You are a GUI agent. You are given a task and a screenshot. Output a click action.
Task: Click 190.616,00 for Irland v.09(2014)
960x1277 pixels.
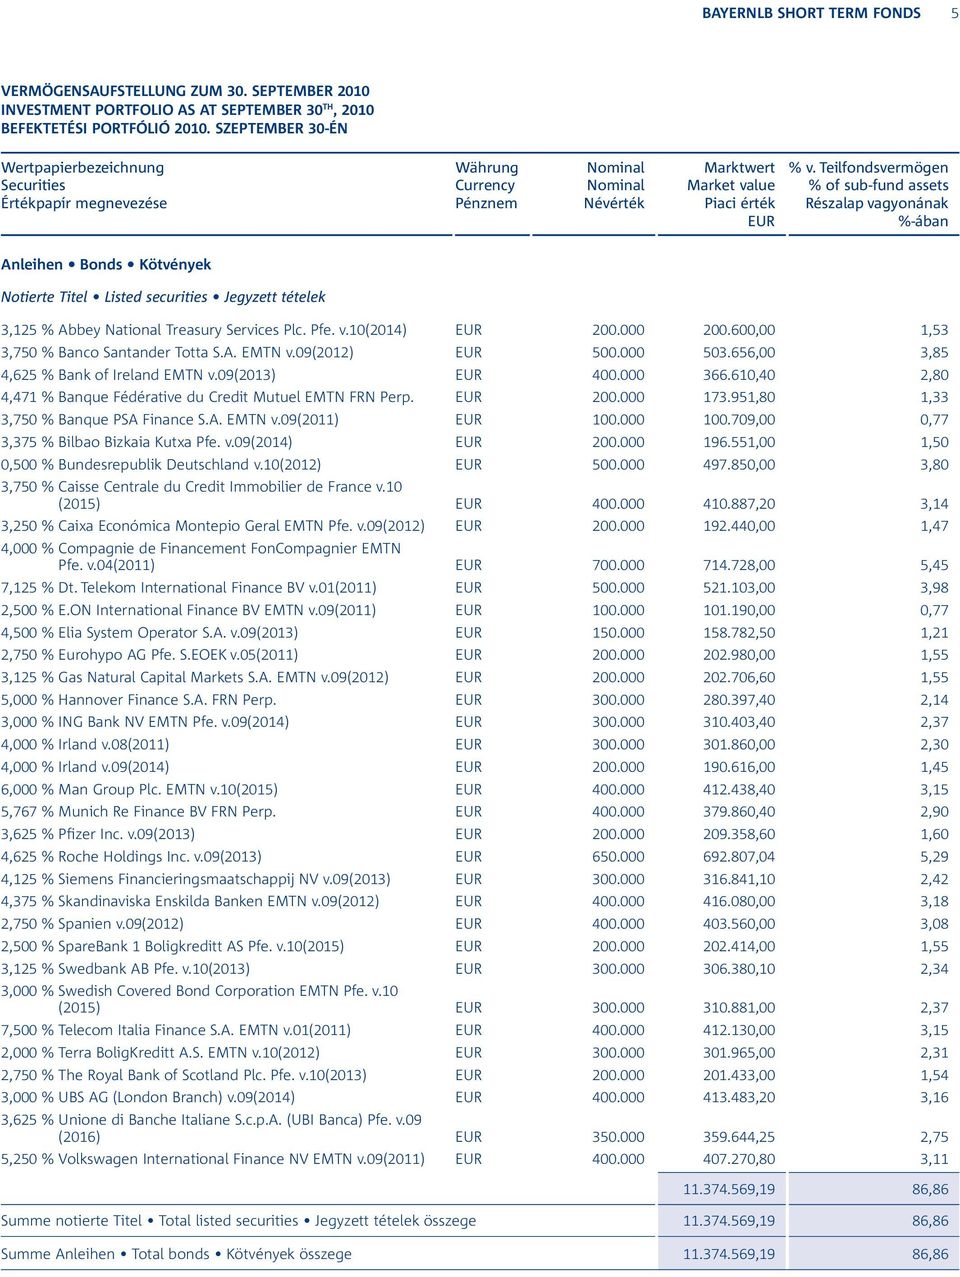tap(739, 767)
